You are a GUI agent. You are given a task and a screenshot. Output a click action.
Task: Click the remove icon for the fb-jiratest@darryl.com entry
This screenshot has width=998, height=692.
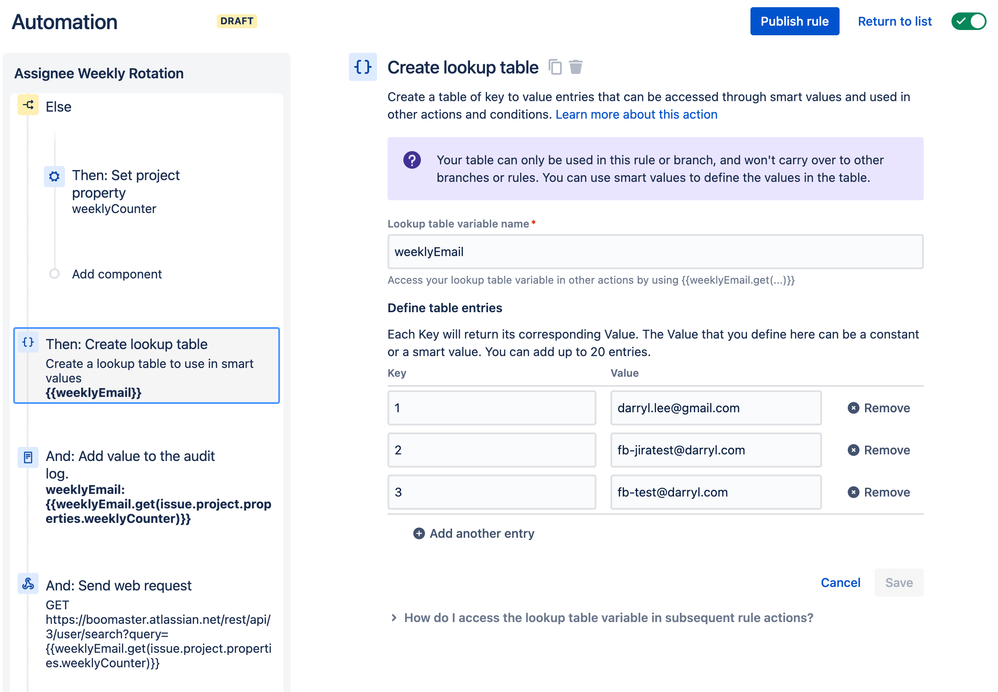[x=854, y=450]
